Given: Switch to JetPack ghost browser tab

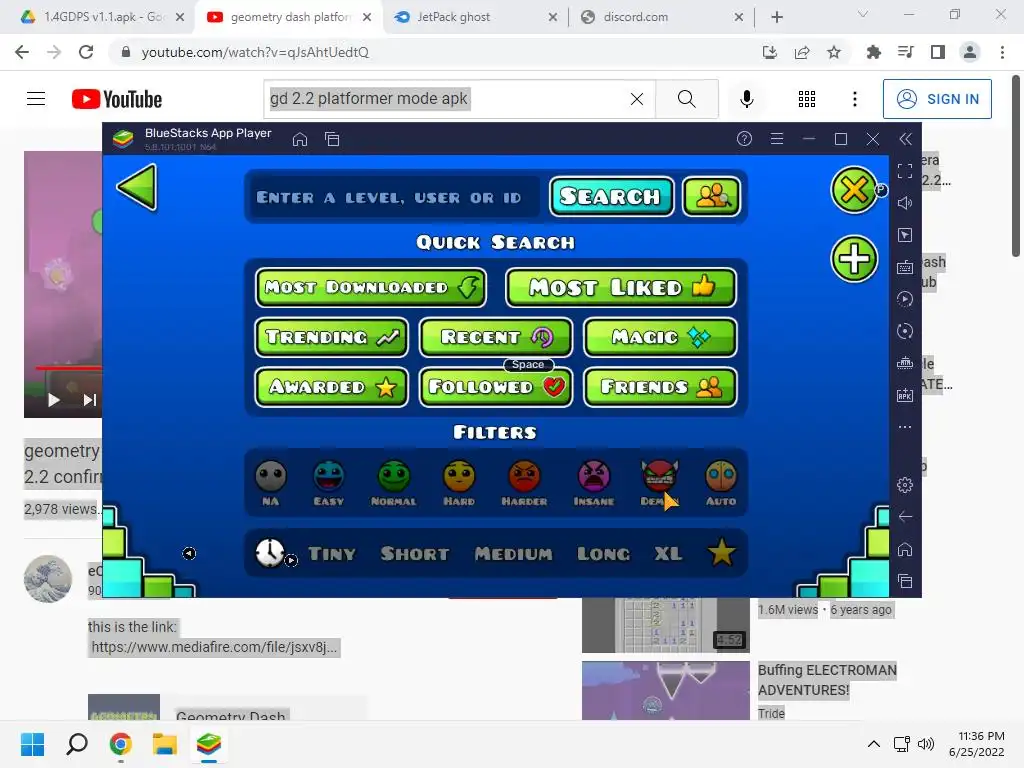Looking at the screenshot, I should (477, 17).
